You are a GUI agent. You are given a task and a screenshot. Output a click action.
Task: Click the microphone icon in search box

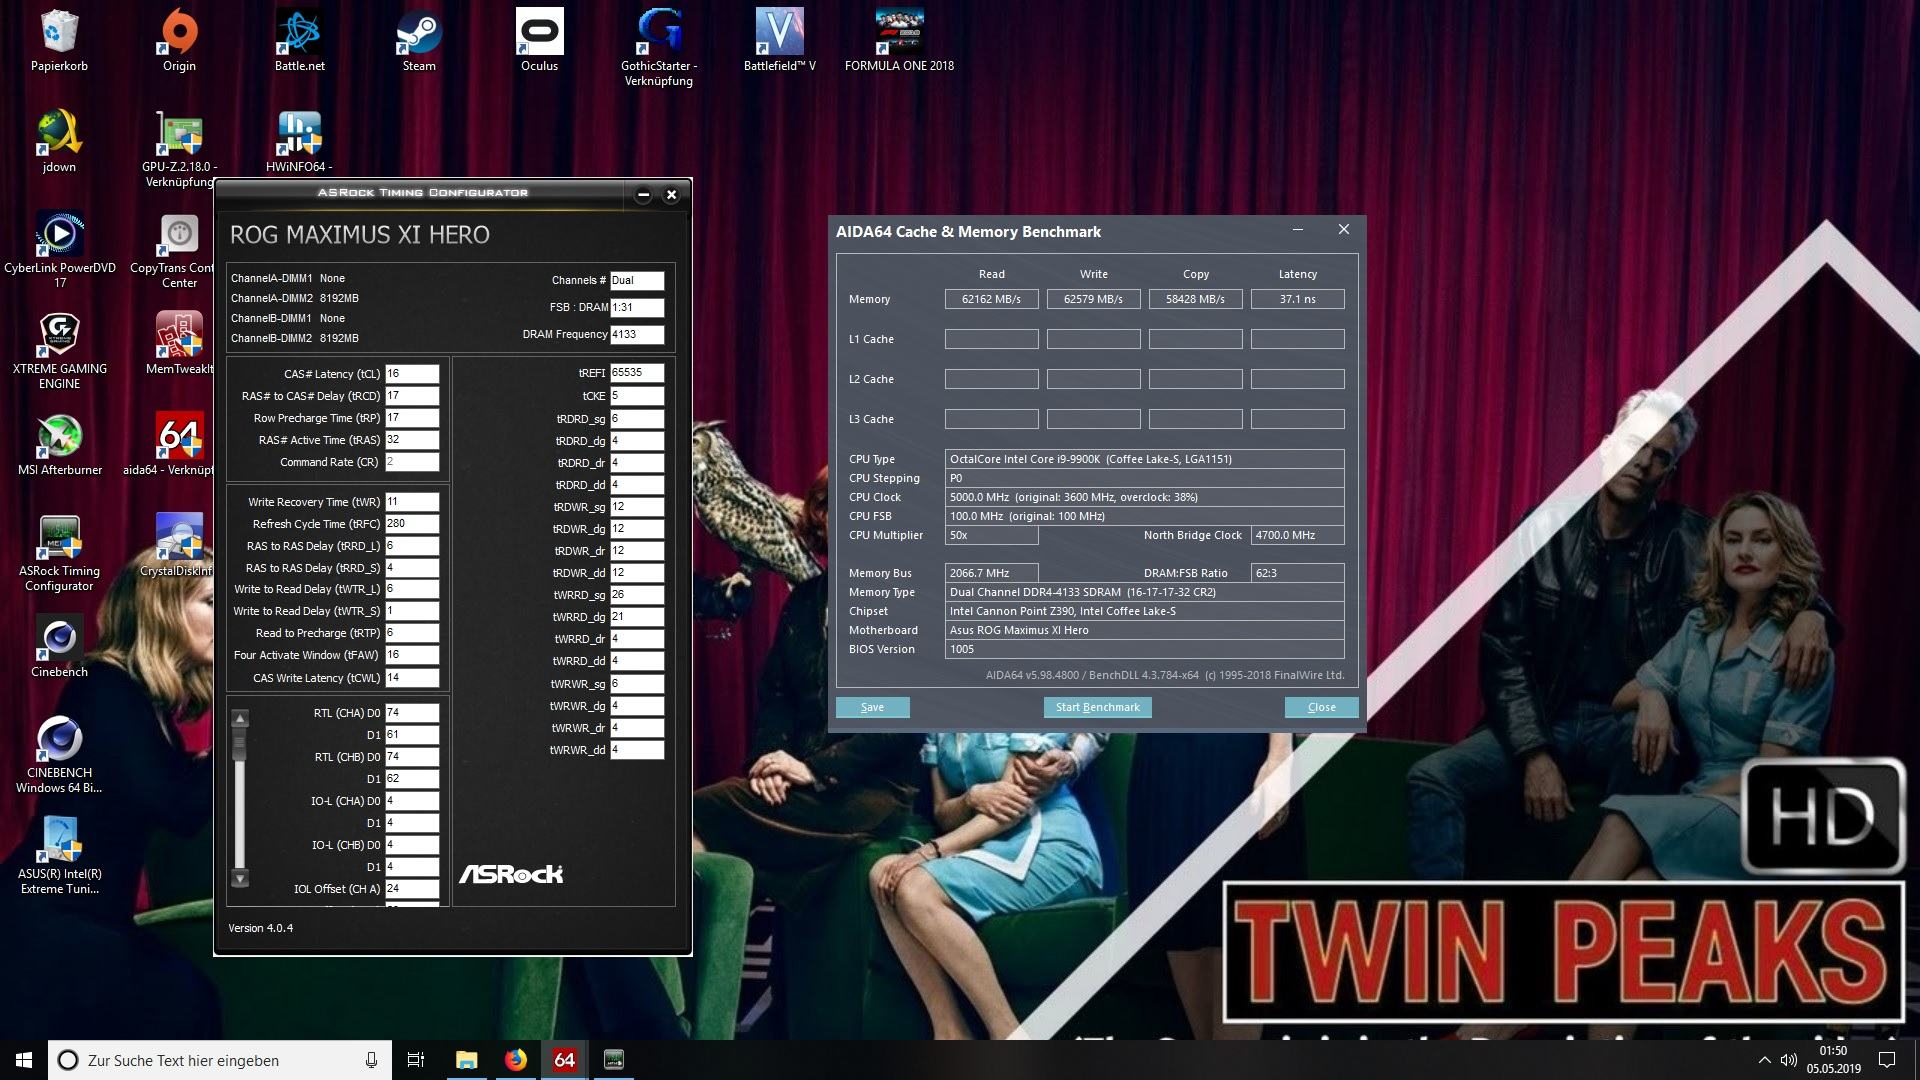tap(371, 1060)
